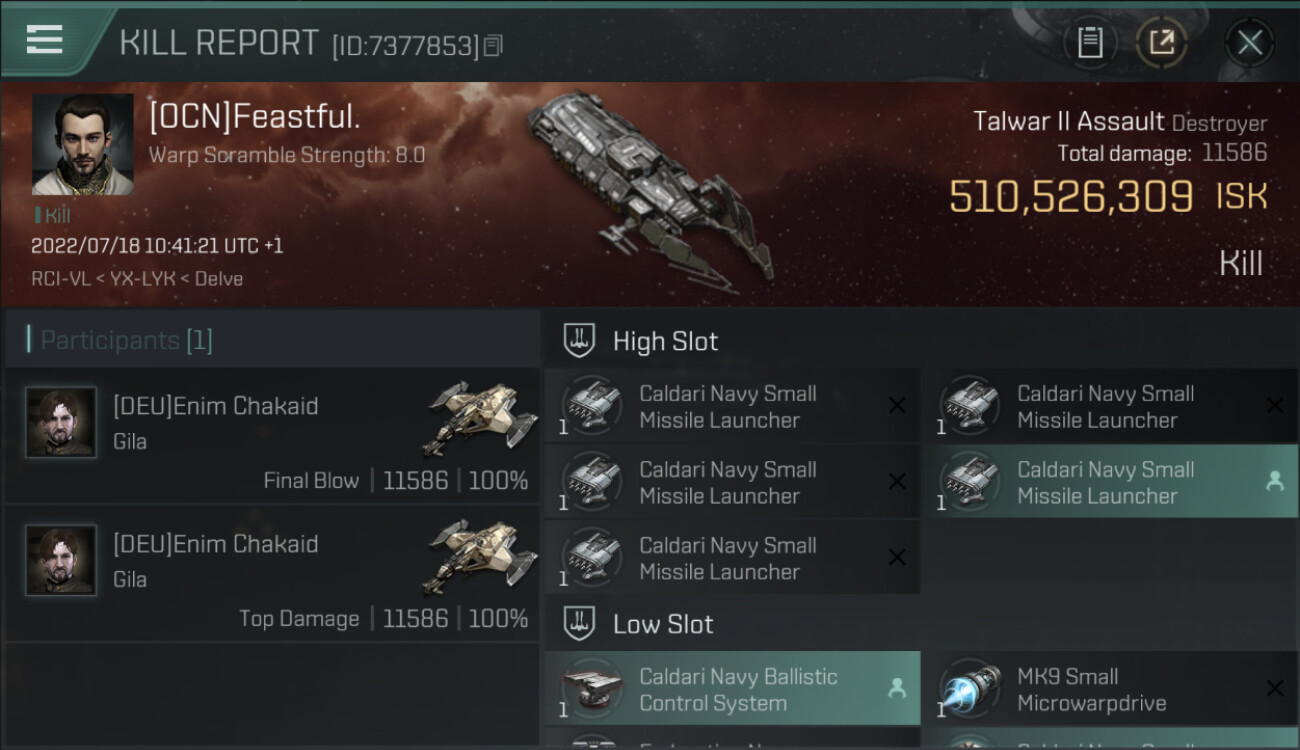Click the share kill report icon
This screenshot has width=1300, height=750.
1161,43
